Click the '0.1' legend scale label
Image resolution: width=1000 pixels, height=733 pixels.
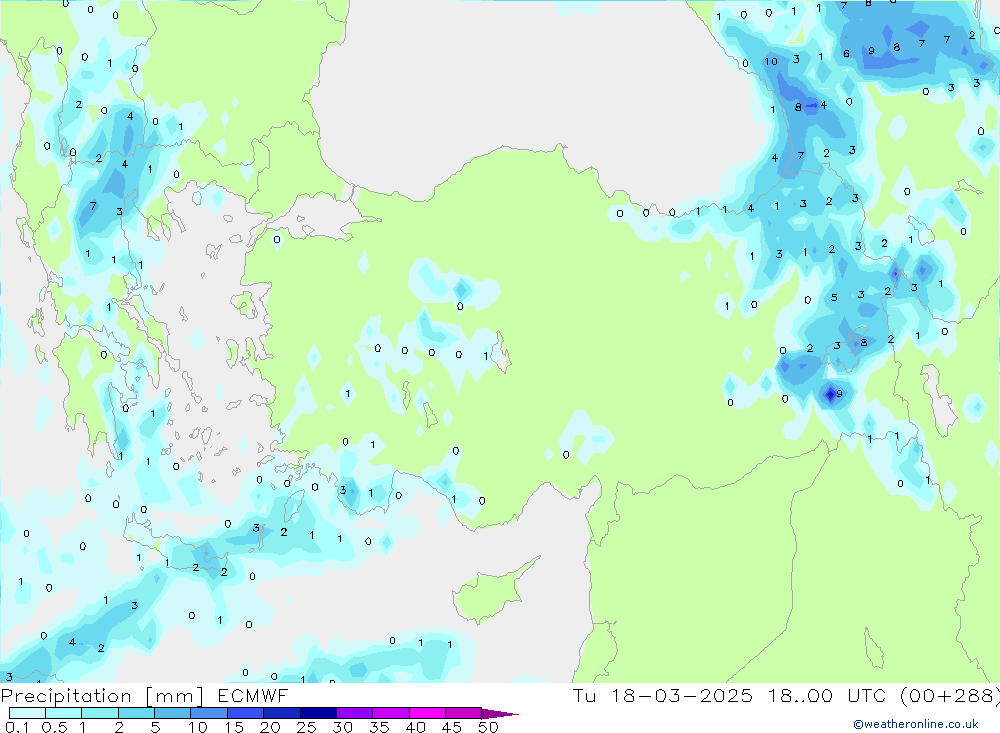(17, 727)
